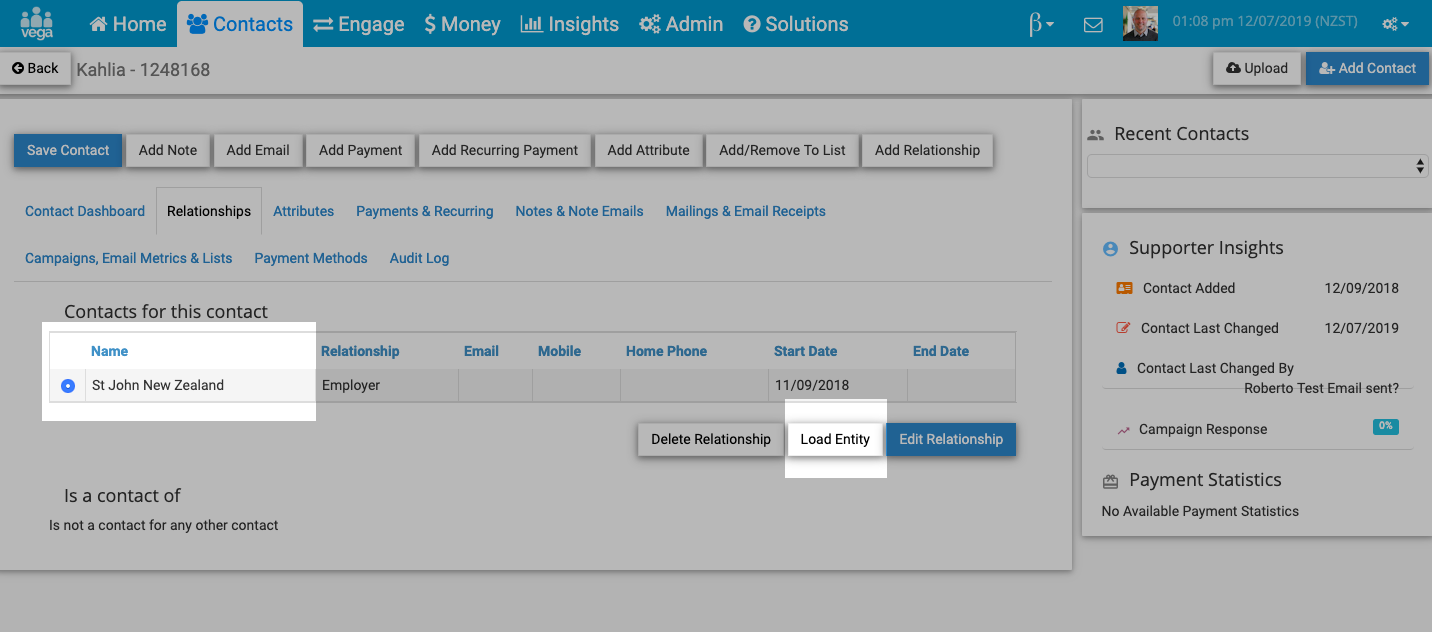Go back with Back button
The height and width of the screenshot is (632, 1432).
point(35,68)
